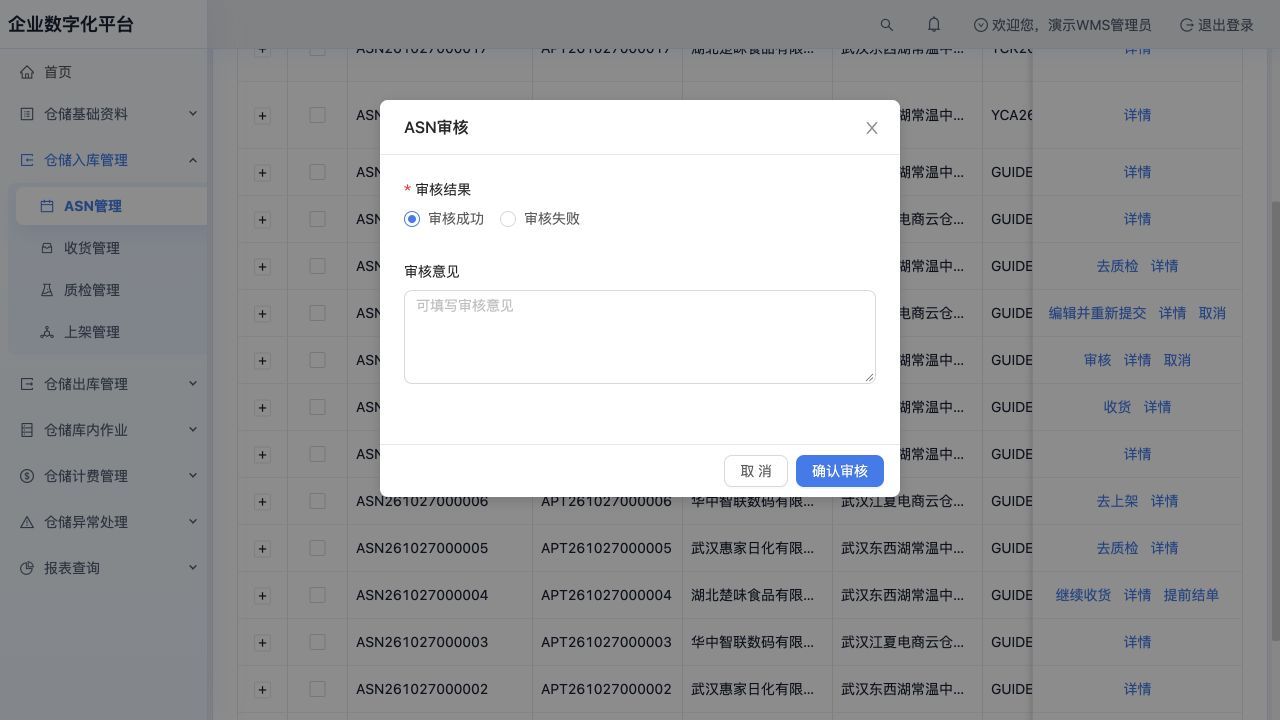
Task: Expand the 报表查询 menu
Action: coord(104,568)
